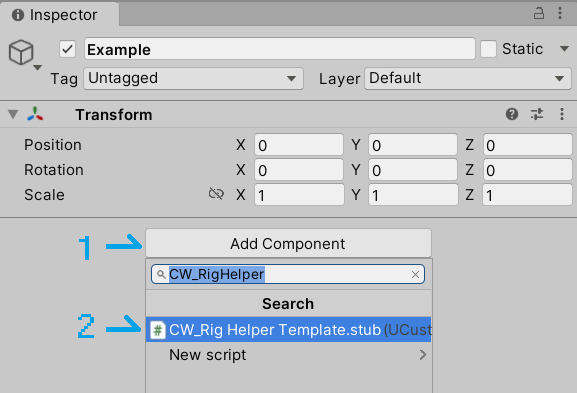Open the Static flags dropdown arrow
The image size is (577, 393).
[x=564, y=49]
